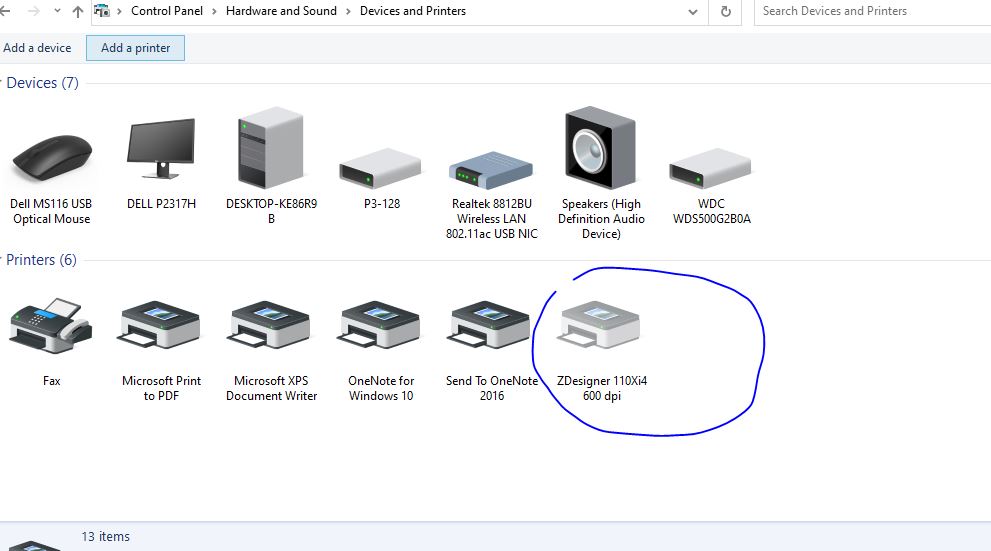Screen dimensions: 991x551
Task: Open the recent locations dropdown arrow
Action: (58, 11)
